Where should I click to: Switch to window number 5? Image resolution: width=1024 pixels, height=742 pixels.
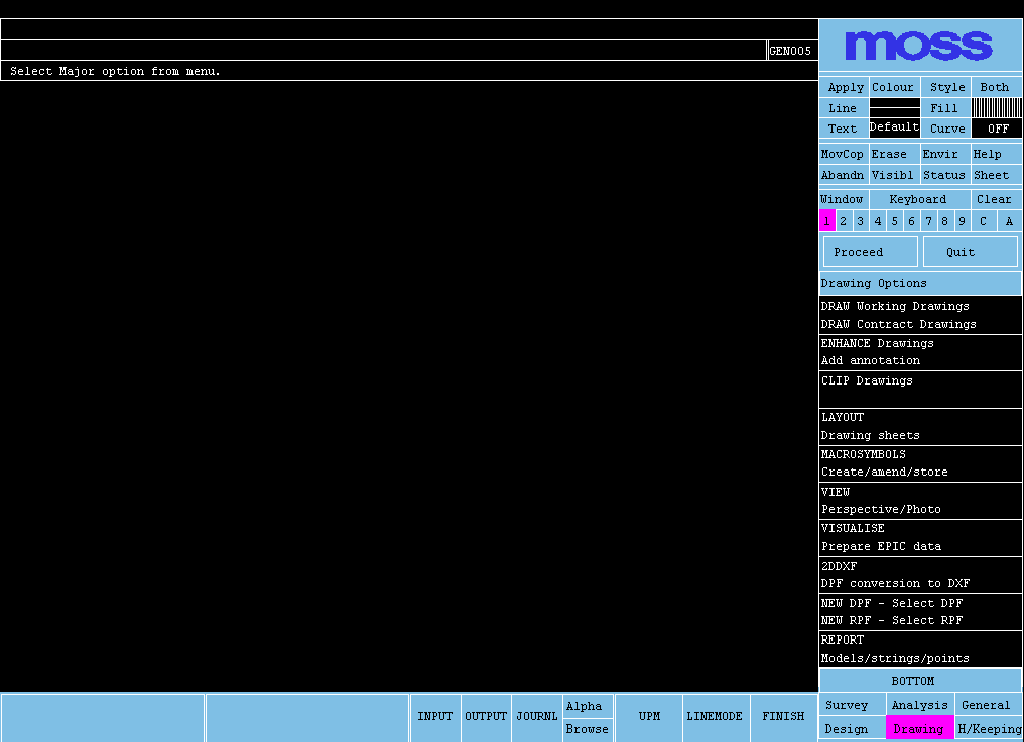pyautogui.click(x=894, y=221)
